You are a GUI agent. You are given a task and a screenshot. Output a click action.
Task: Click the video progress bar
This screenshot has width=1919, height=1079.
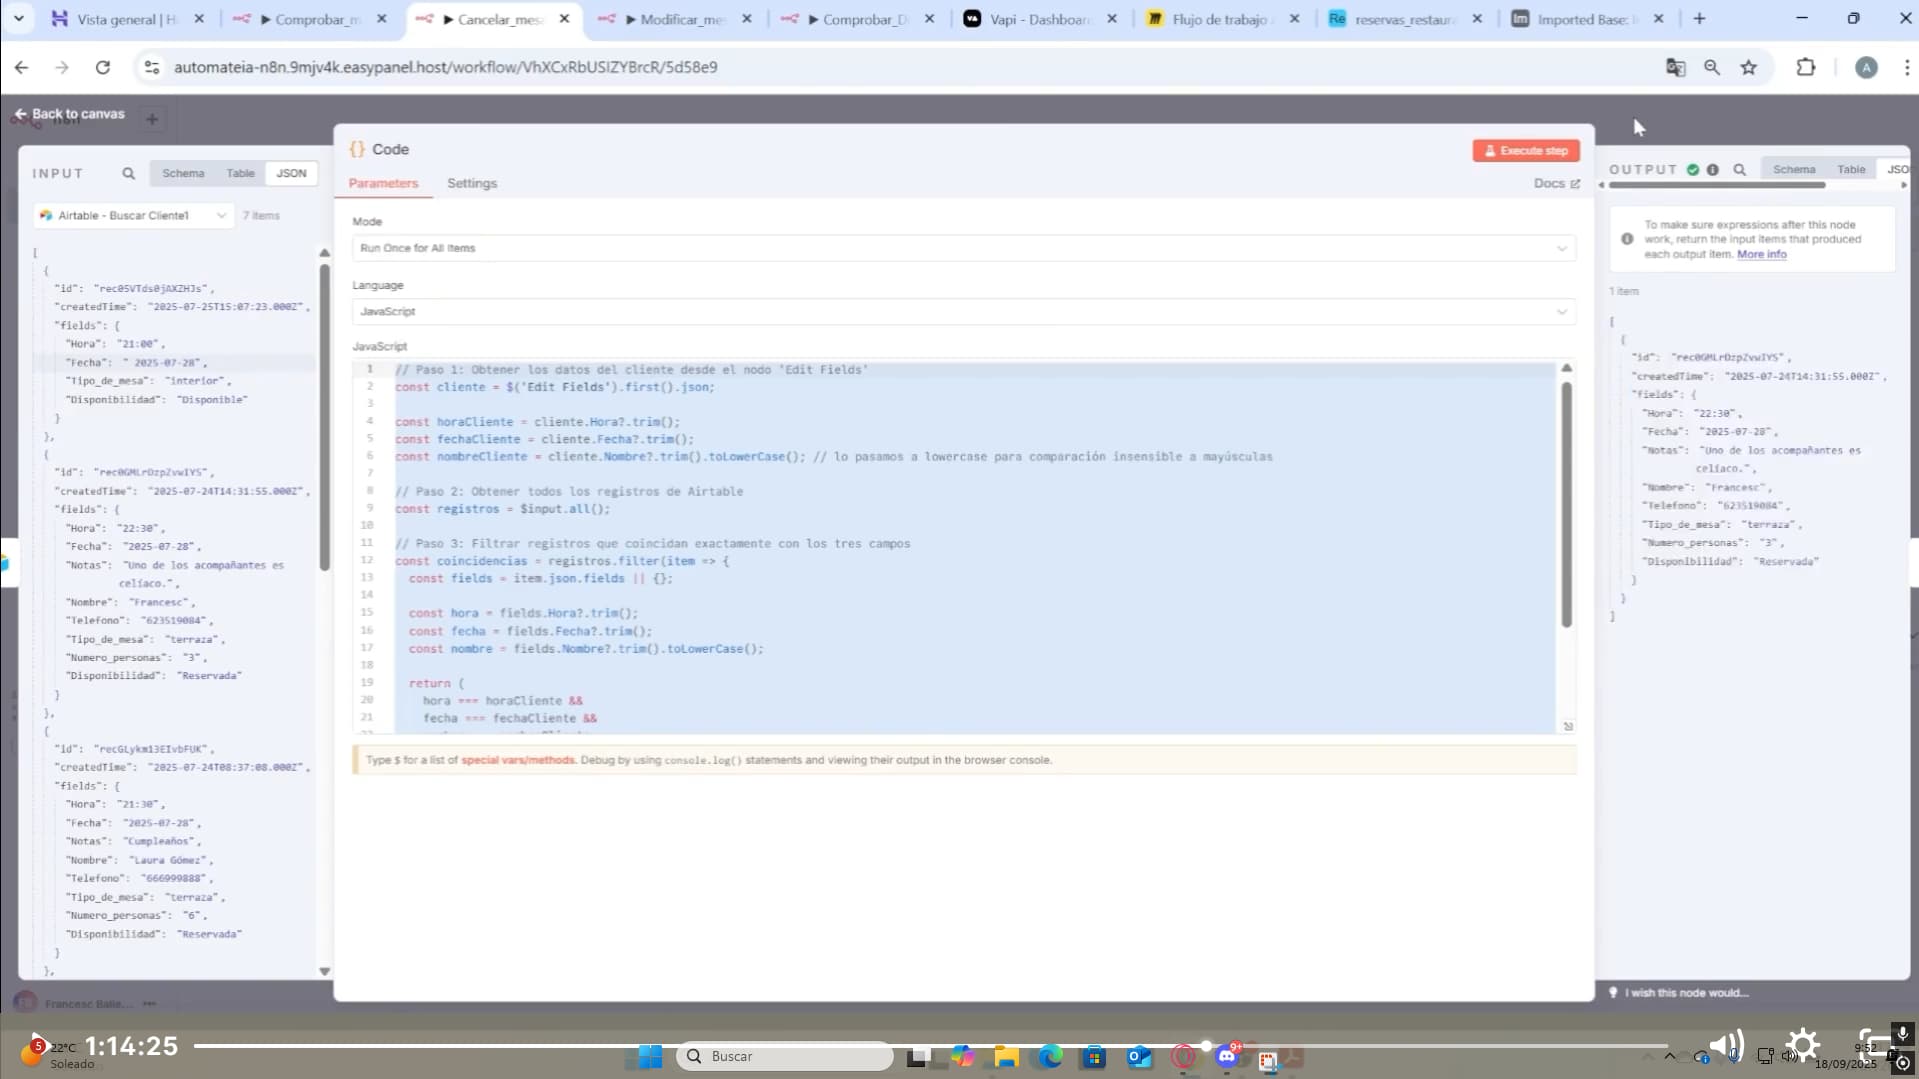click(930, 1046)
